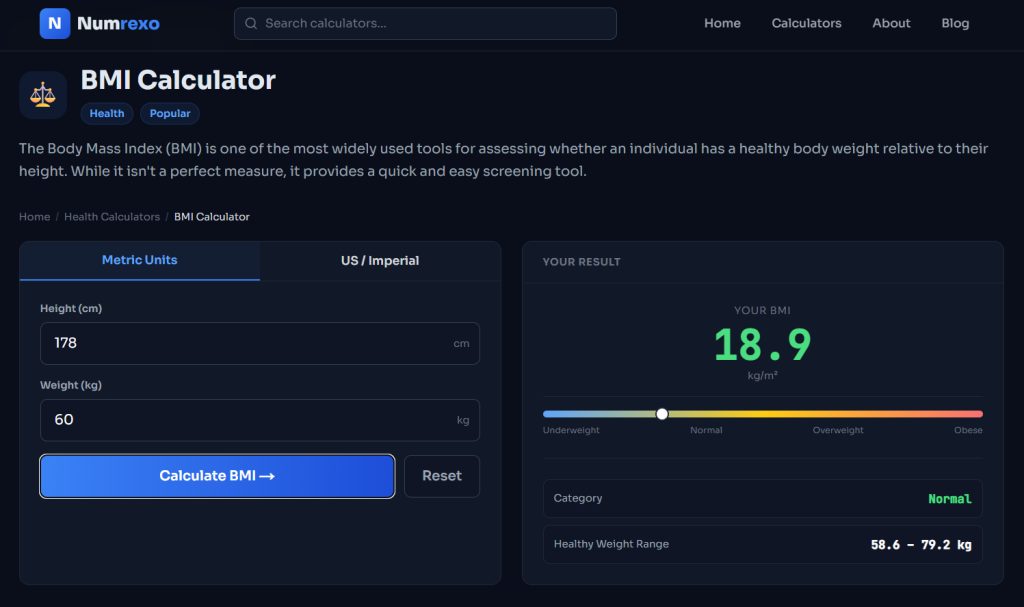
Task: Click the search magnifier icon
Action: pyautogui.click(x=251, y=24)
